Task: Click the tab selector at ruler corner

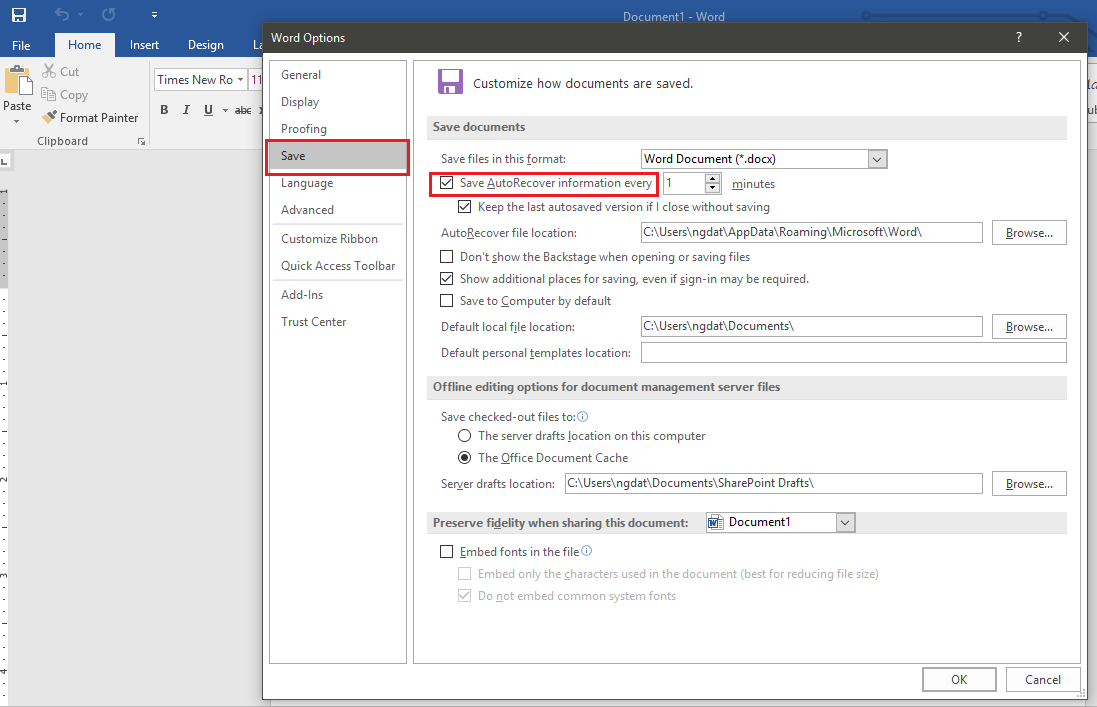Action: click(4, 162)
